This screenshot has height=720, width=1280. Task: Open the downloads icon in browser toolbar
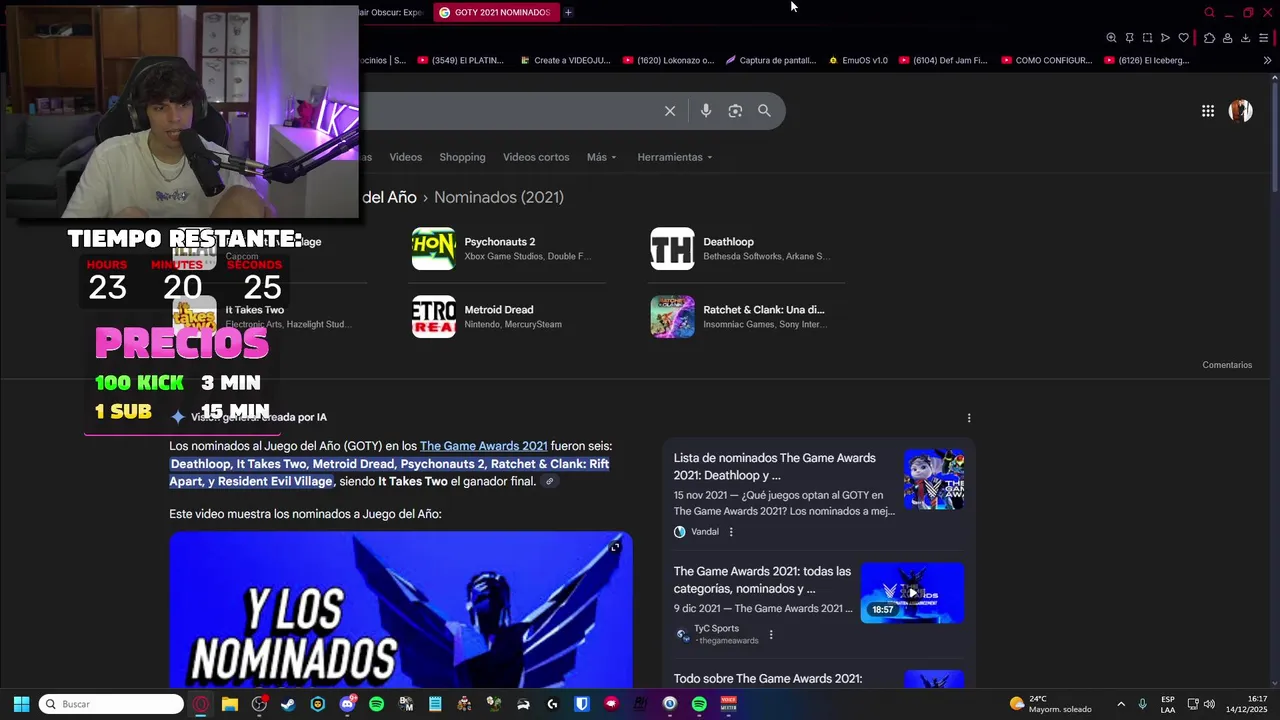[x=1245, y=38]
